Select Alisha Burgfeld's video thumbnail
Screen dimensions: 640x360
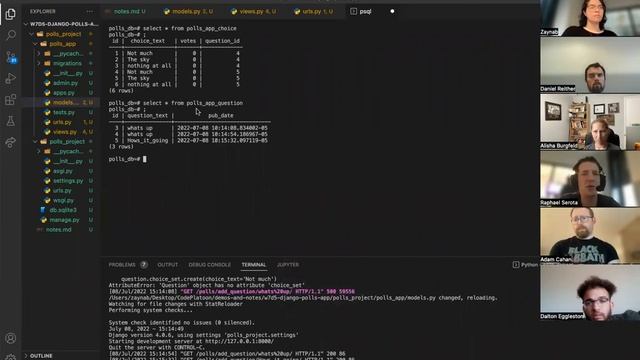pyautogui.click(x=590, y=122)
